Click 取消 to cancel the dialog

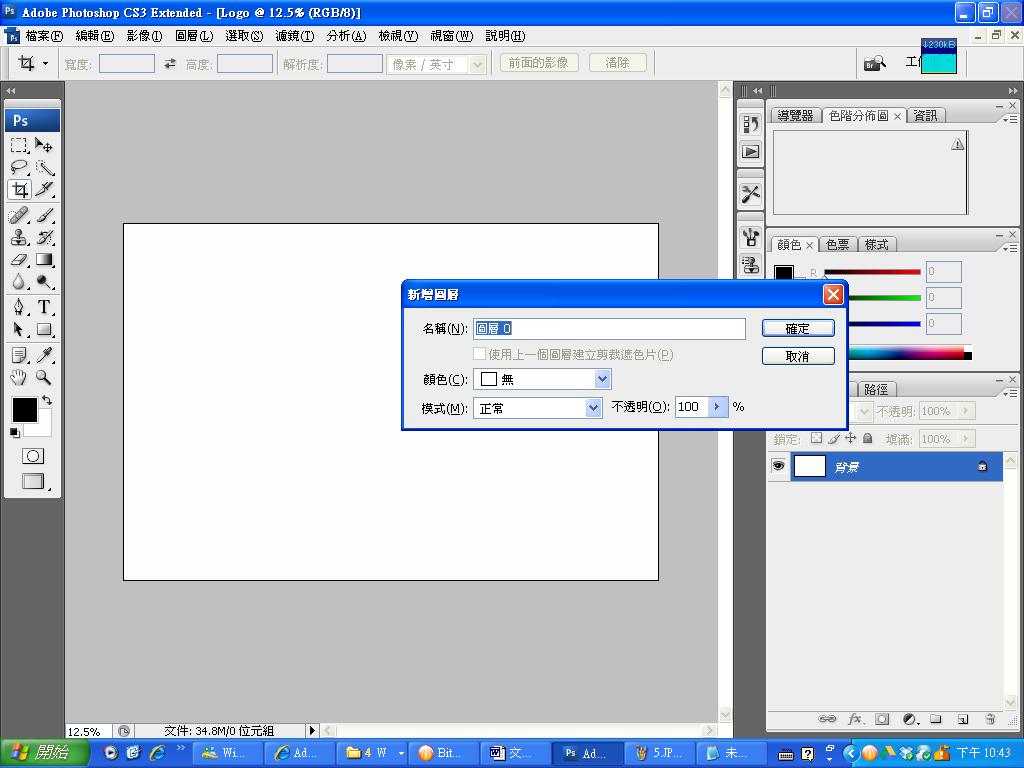pyautogui.click(x=798, y=356)
